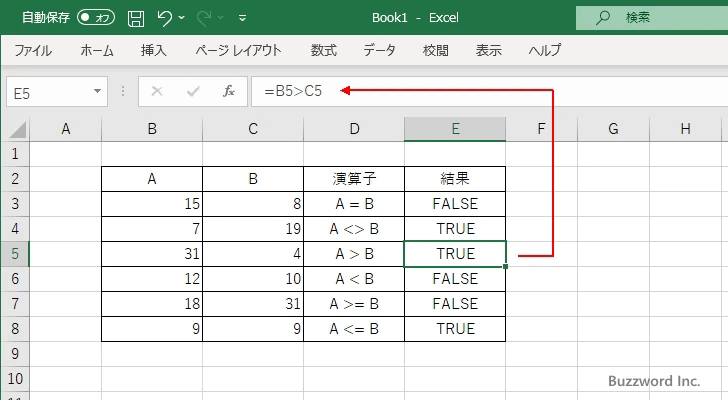
Task: Select row 10 header
Action: tap(15, 379)
